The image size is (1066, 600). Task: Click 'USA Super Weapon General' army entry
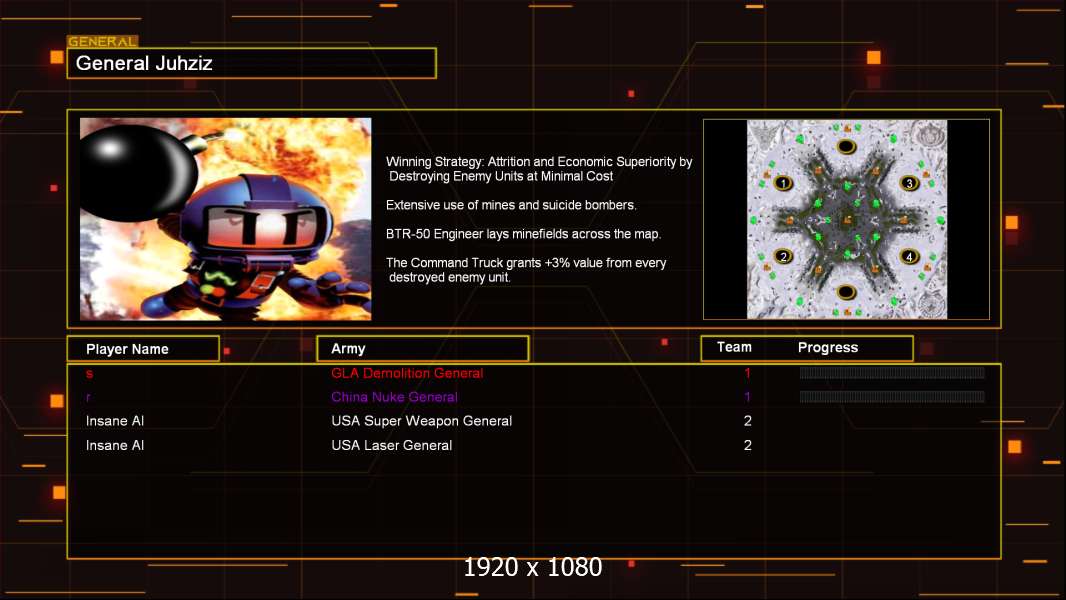422,421
